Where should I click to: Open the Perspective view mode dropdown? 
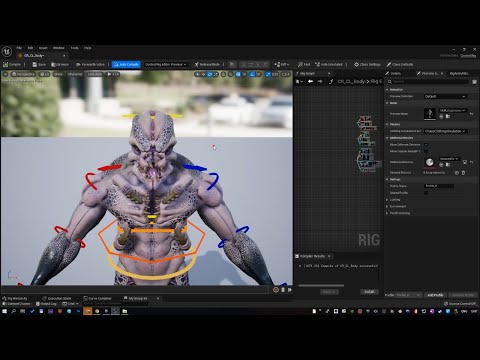click(23, 74)
